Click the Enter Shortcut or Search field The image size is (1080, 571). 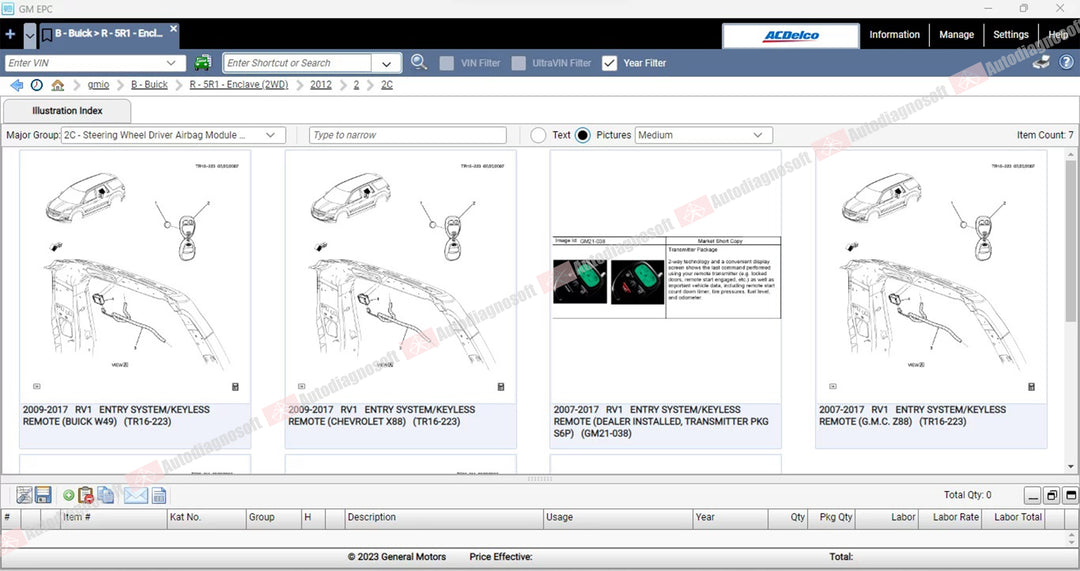point(298,63)
